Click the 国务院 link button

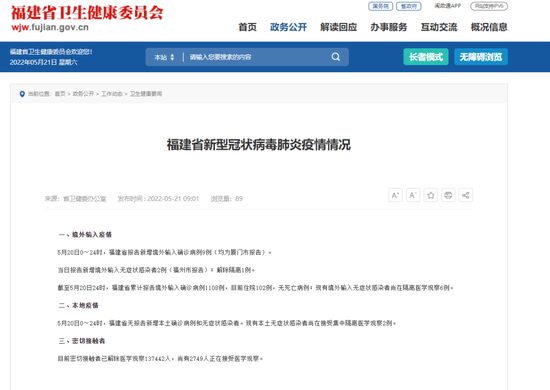click(x=381, y=6)
